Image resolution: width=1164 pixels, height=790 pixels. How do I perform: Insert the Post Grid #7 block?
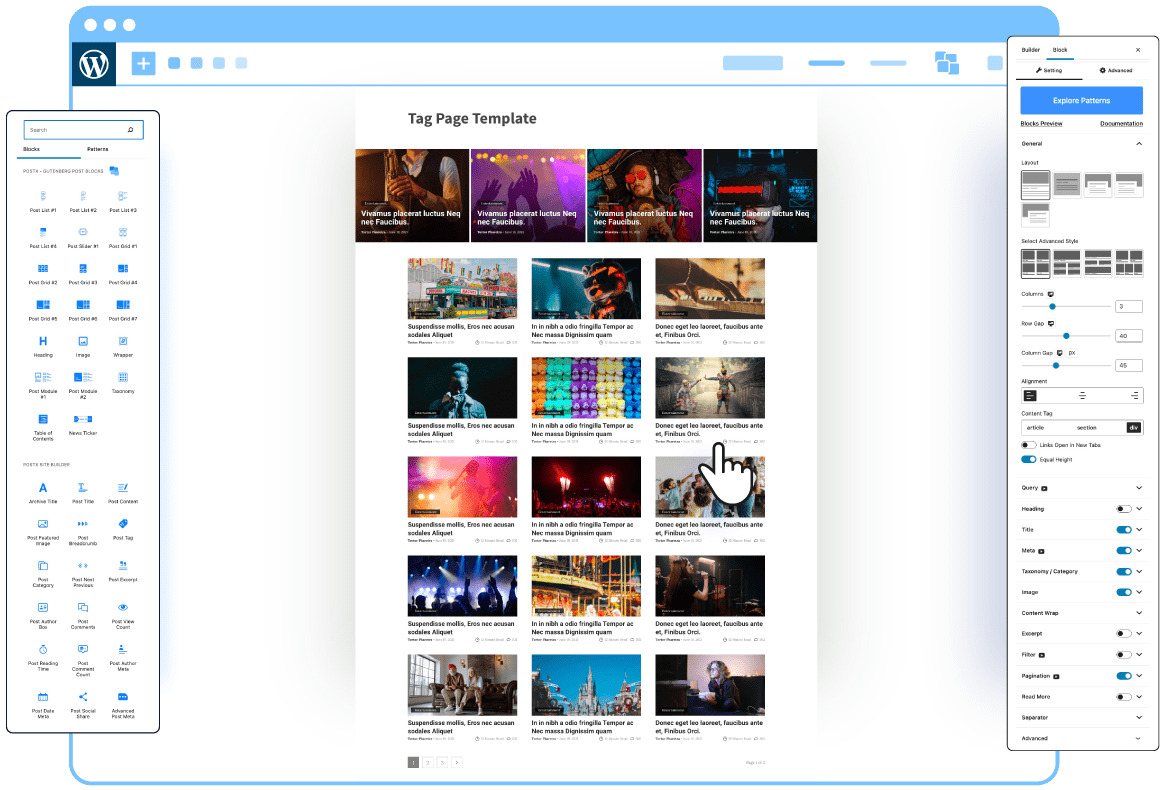(x=122, y=310)
